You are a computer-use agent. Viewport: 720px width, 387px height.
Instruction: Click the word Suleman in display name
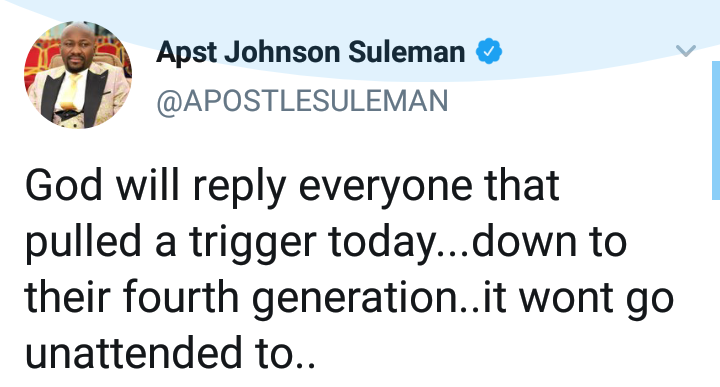(x=406, y=52)
